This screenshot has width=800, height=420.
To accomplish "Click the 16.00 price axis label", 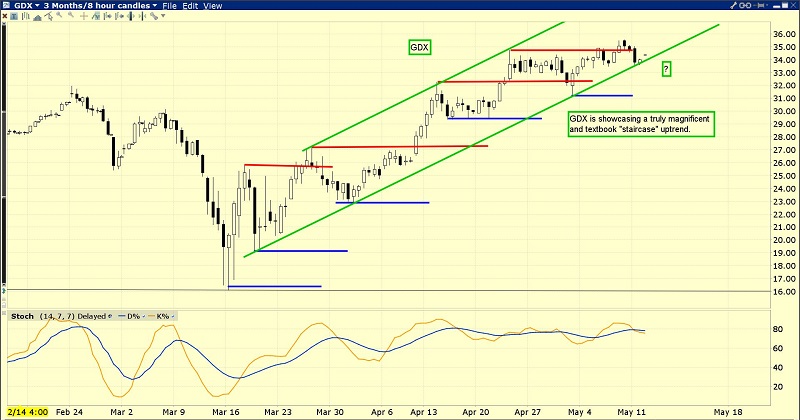I will [x=784, y=292].
